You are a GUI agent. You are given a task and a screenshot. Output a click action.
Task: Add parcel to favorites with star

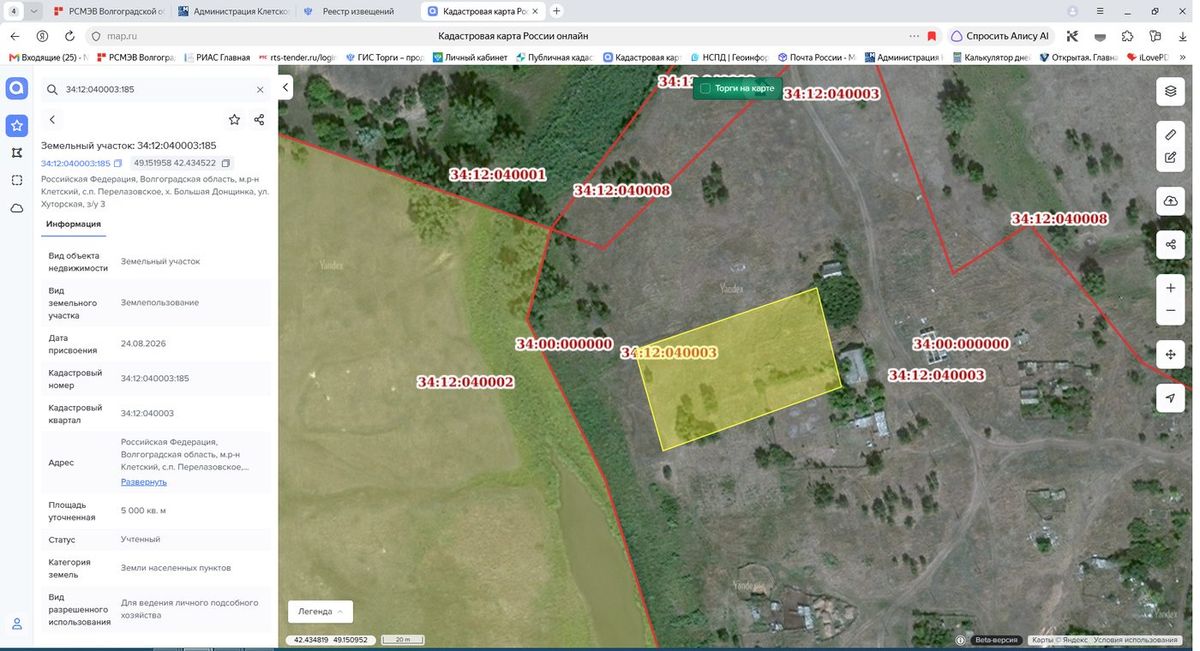234,120
